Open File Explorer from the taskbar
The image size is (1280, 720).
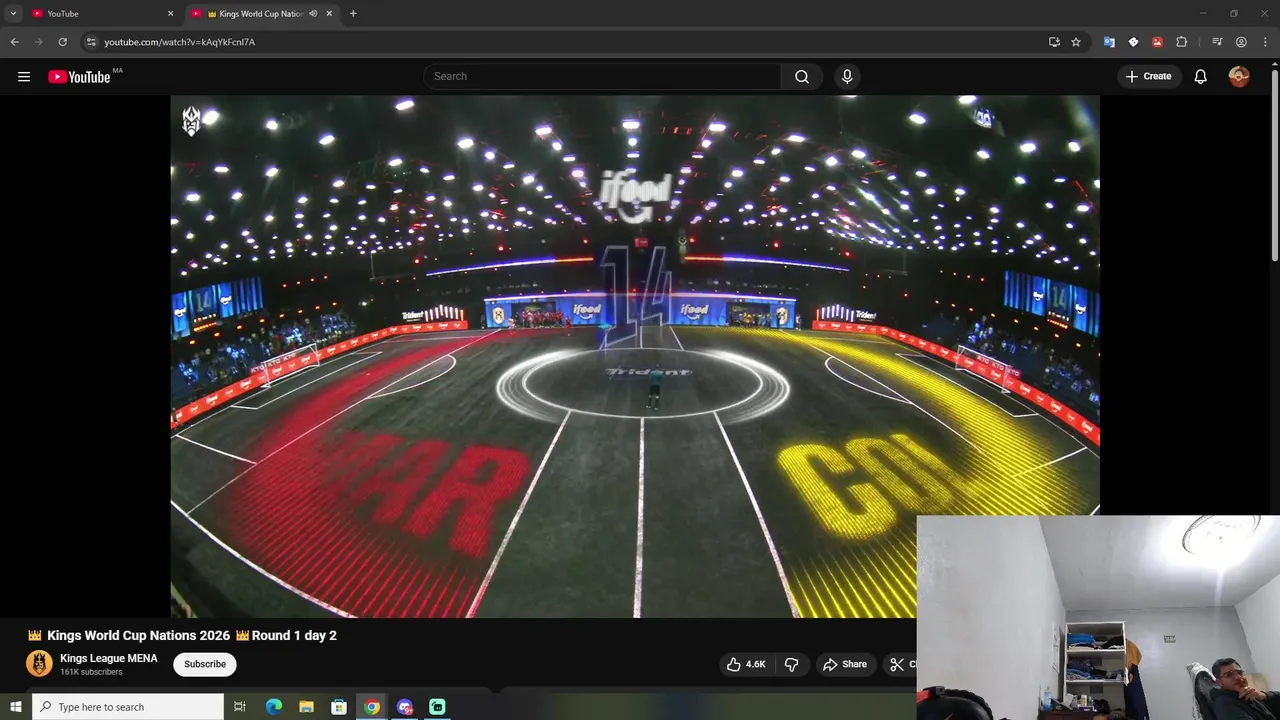coord(306,707)
